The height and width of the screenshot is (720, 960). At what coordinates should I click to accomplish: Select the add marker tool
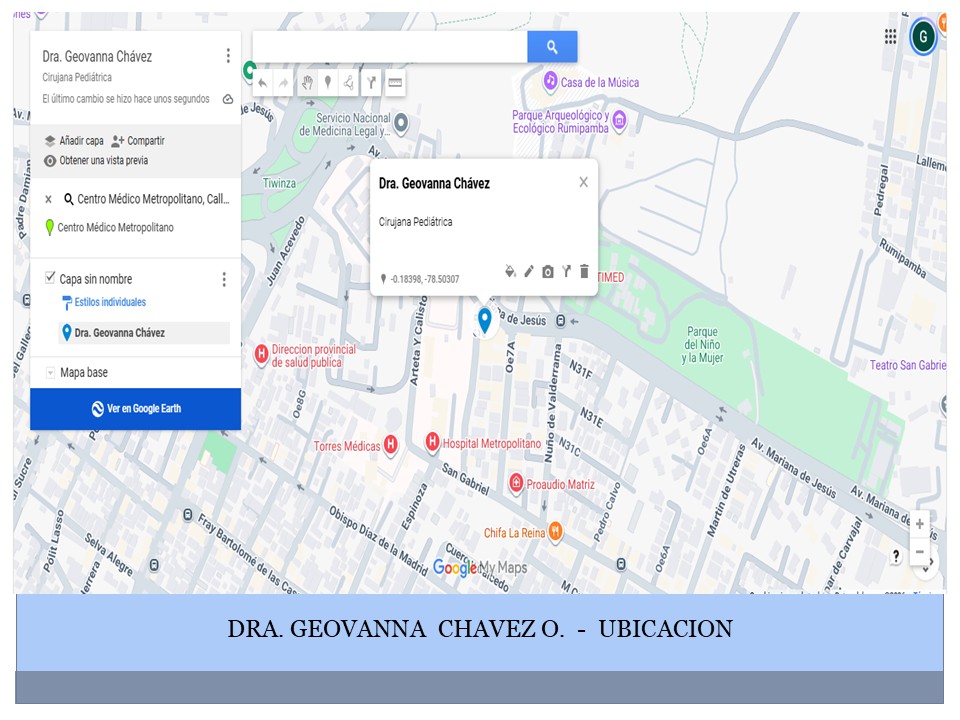[x=328, y=82]
